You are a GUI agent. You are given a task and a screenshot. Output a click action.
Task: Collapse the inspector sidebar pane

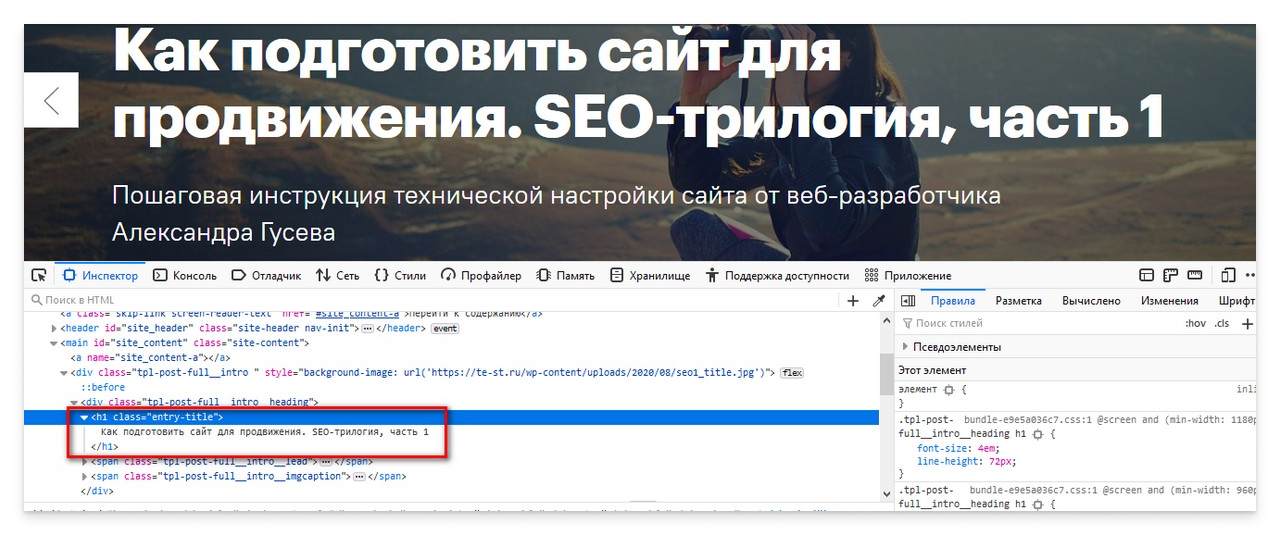[908, 301]
